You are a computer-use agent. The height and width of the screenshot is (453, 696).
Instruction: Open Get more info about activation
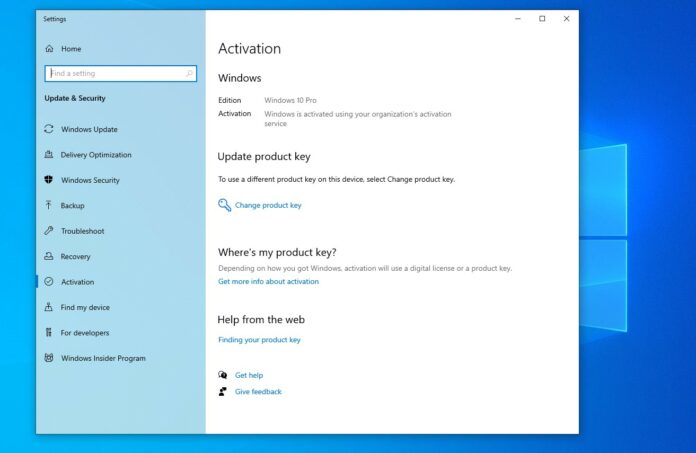coord(269,281)
